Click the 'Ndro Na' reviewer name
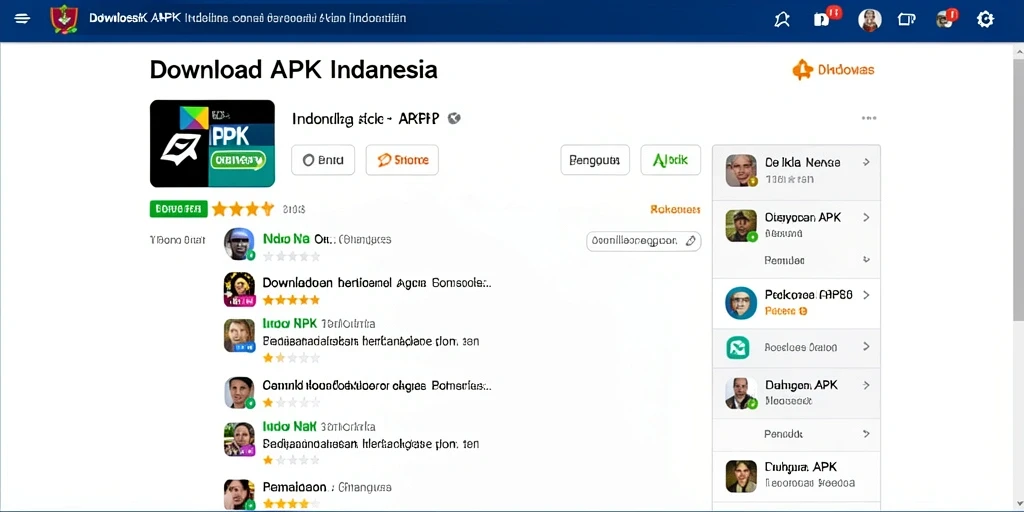Screen dimensions: 1024x512 [x=286, y=239]
